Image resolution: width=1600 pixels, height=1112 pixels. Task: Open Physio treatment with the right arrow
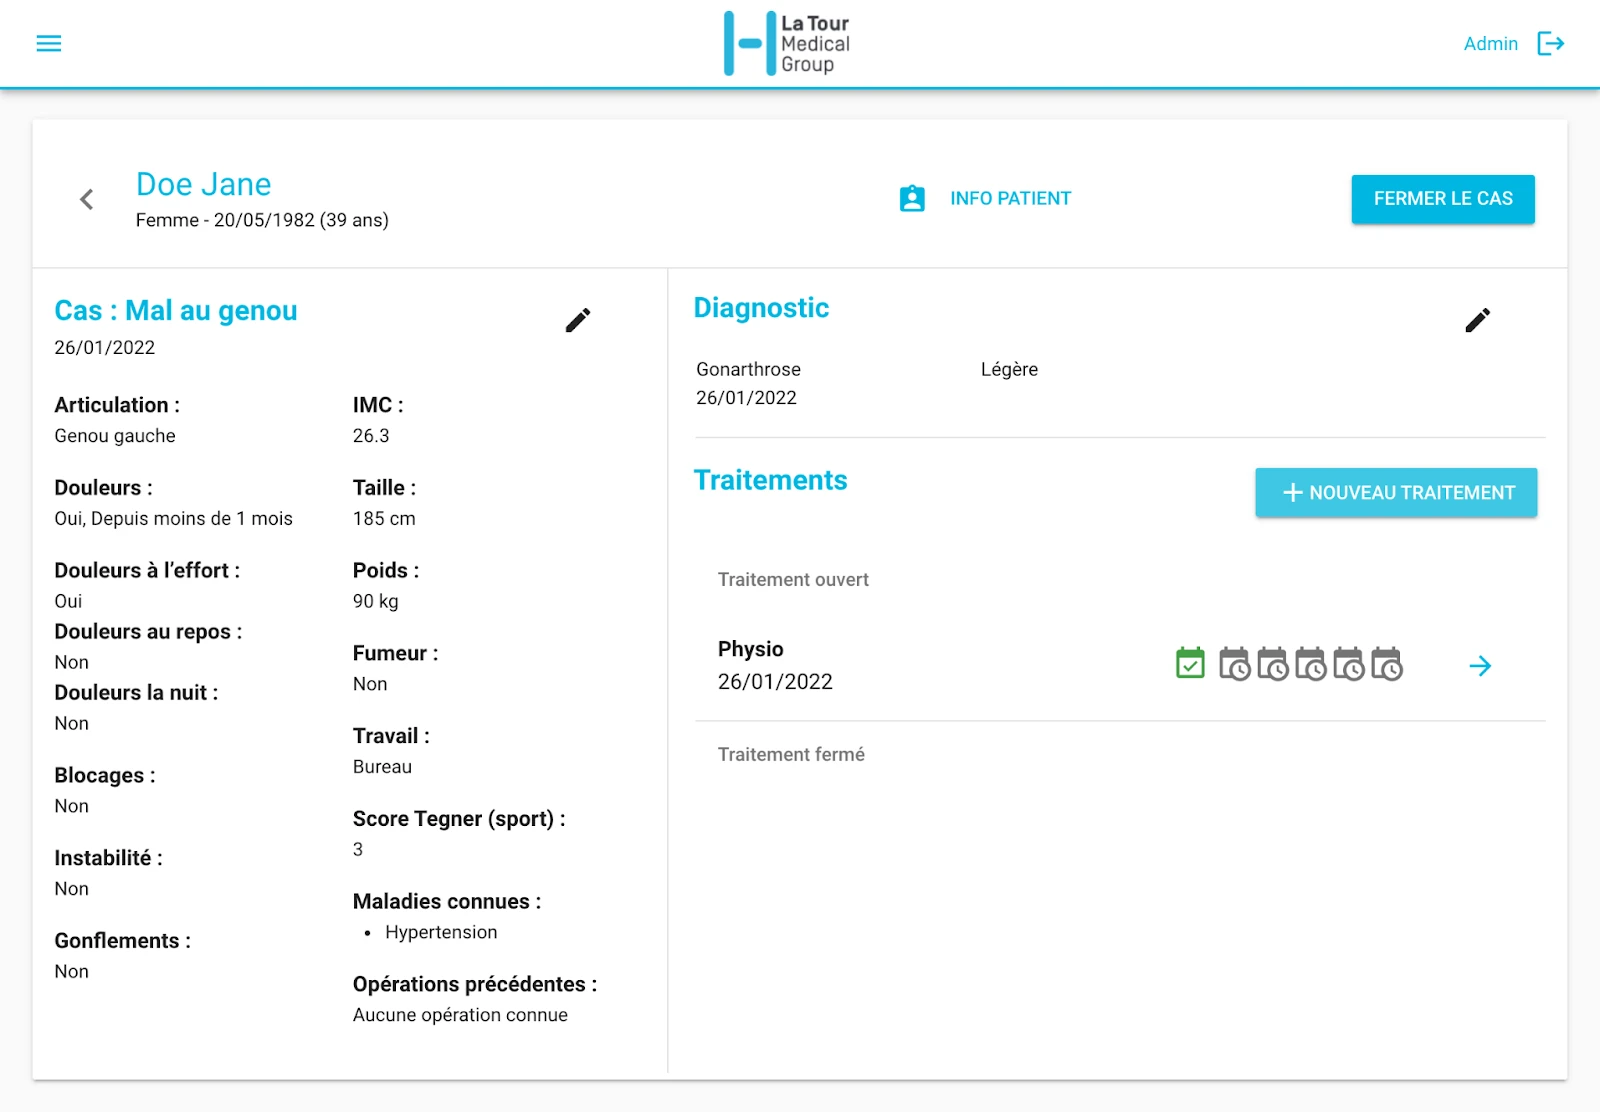coord(1480,666)
